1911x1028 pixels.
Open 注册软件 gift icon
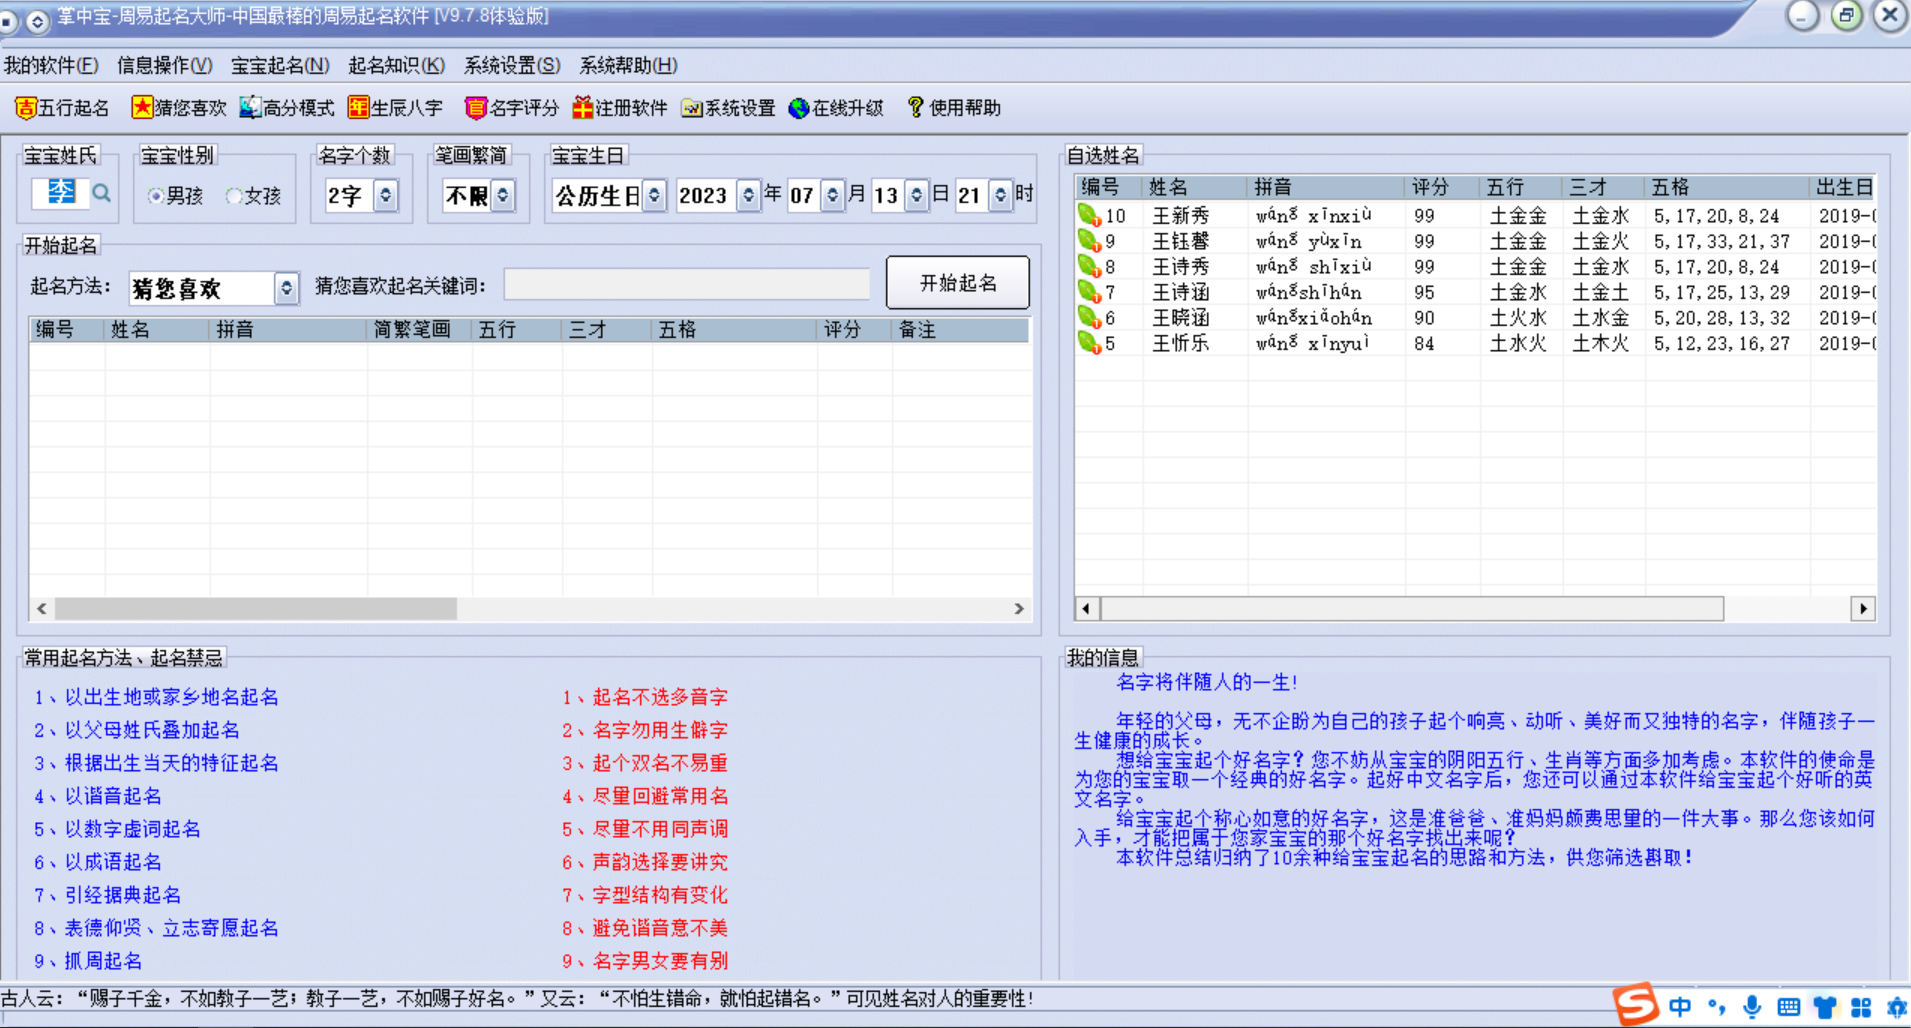tap(583, 108)
